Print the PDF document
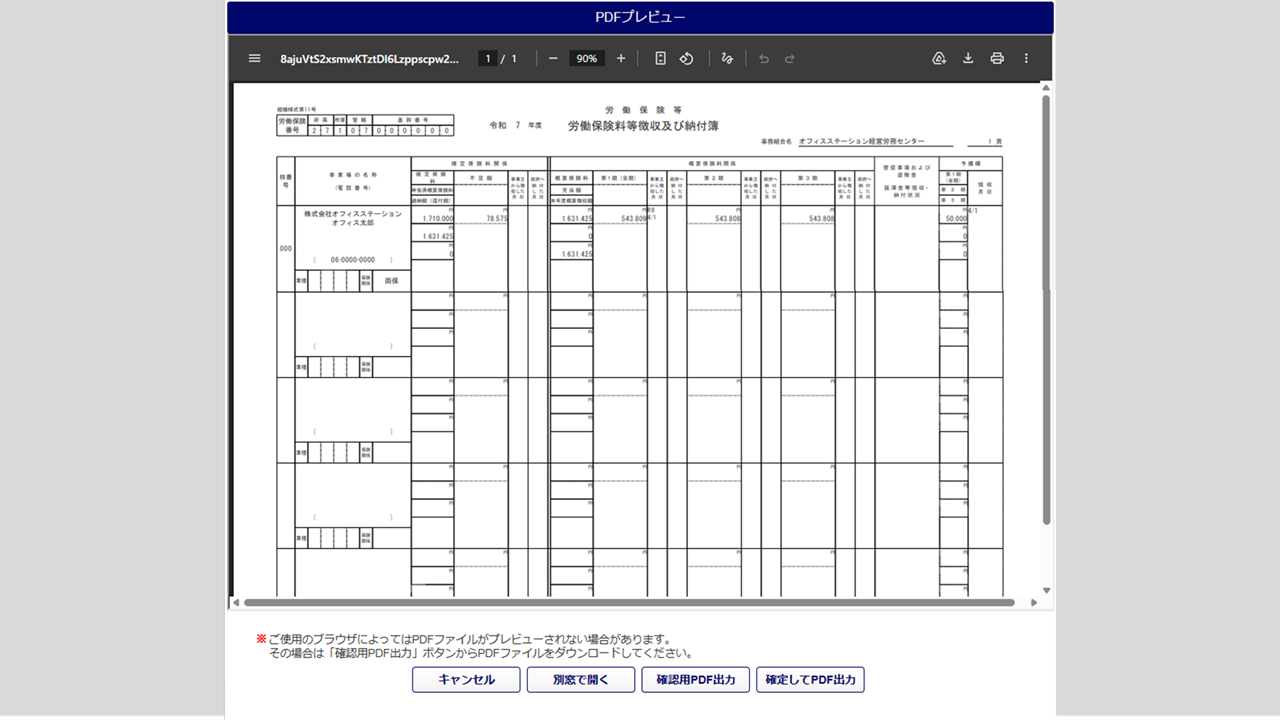1280x720 pixels. (997, 59)
